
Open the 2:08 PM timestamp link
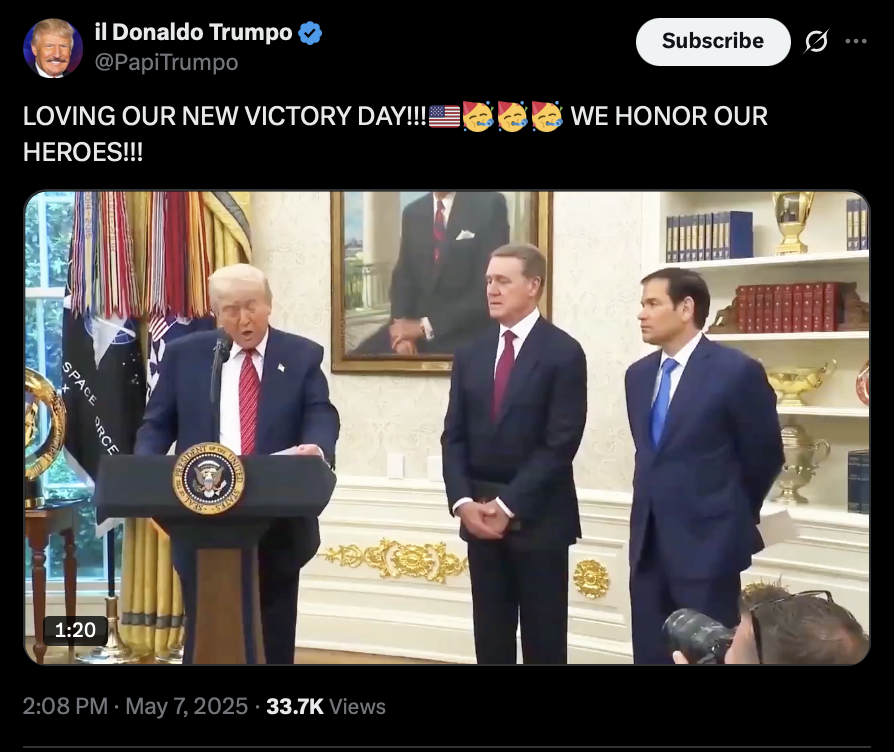tap(65, 706)
